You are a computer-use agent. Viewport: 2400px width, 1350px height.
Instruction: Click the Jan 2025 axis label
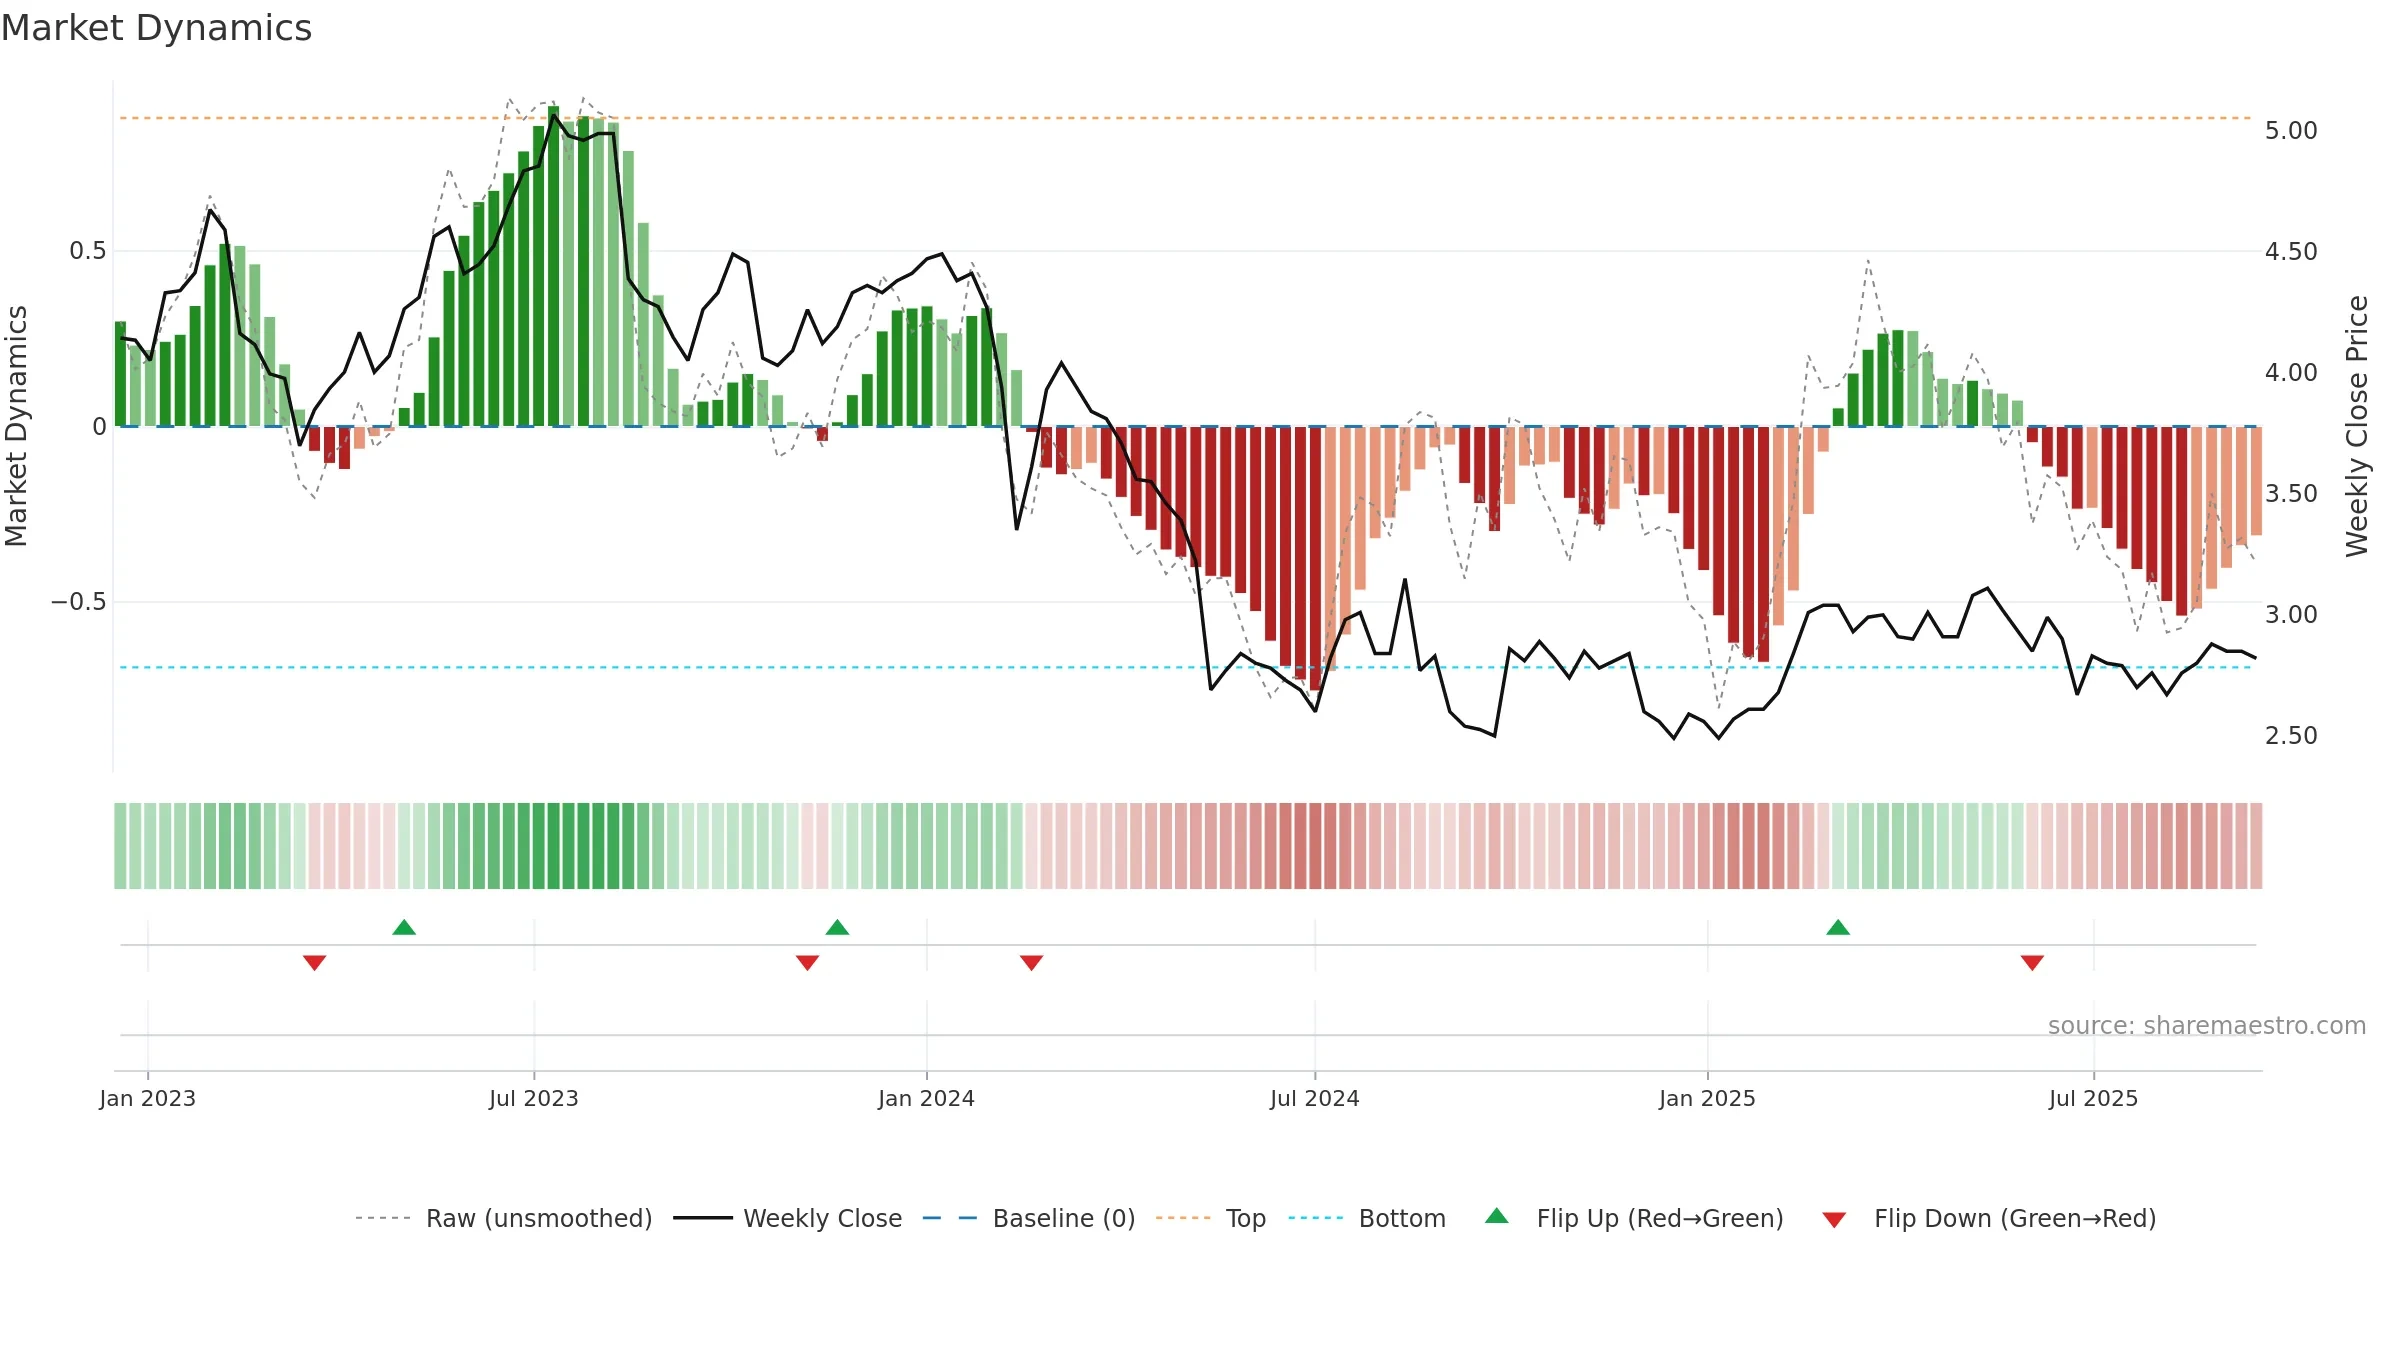pyautogui.click(x=1708, y=1098)
